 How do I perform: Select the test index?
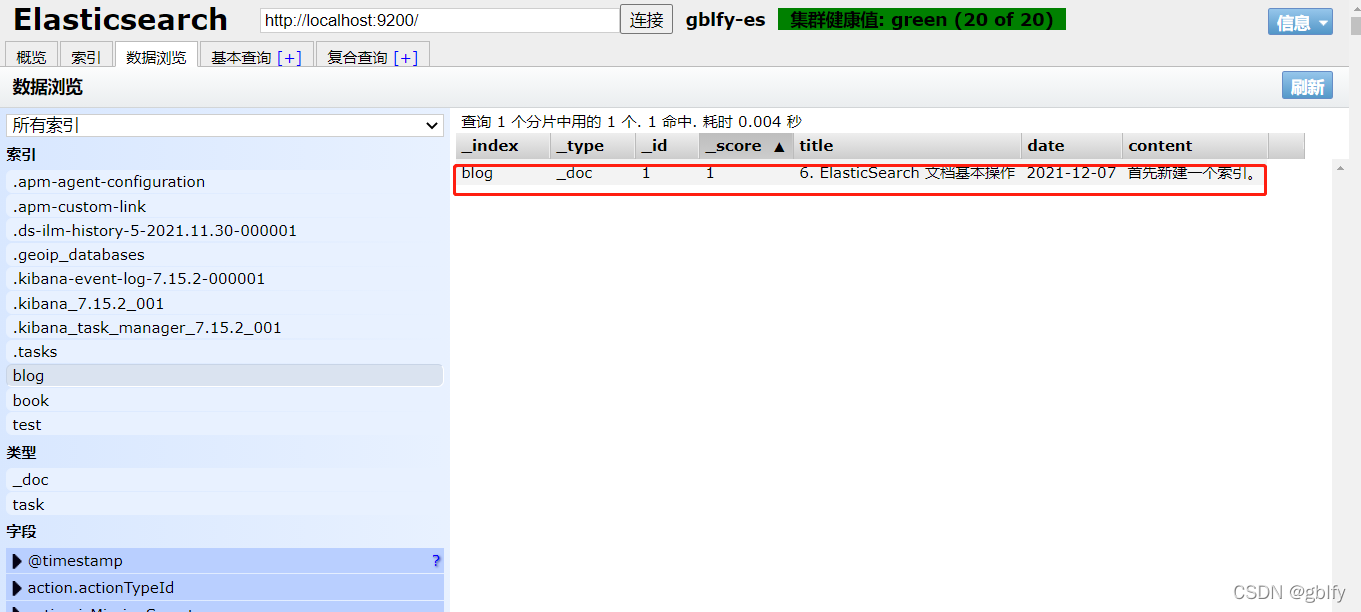coord(225,424)
